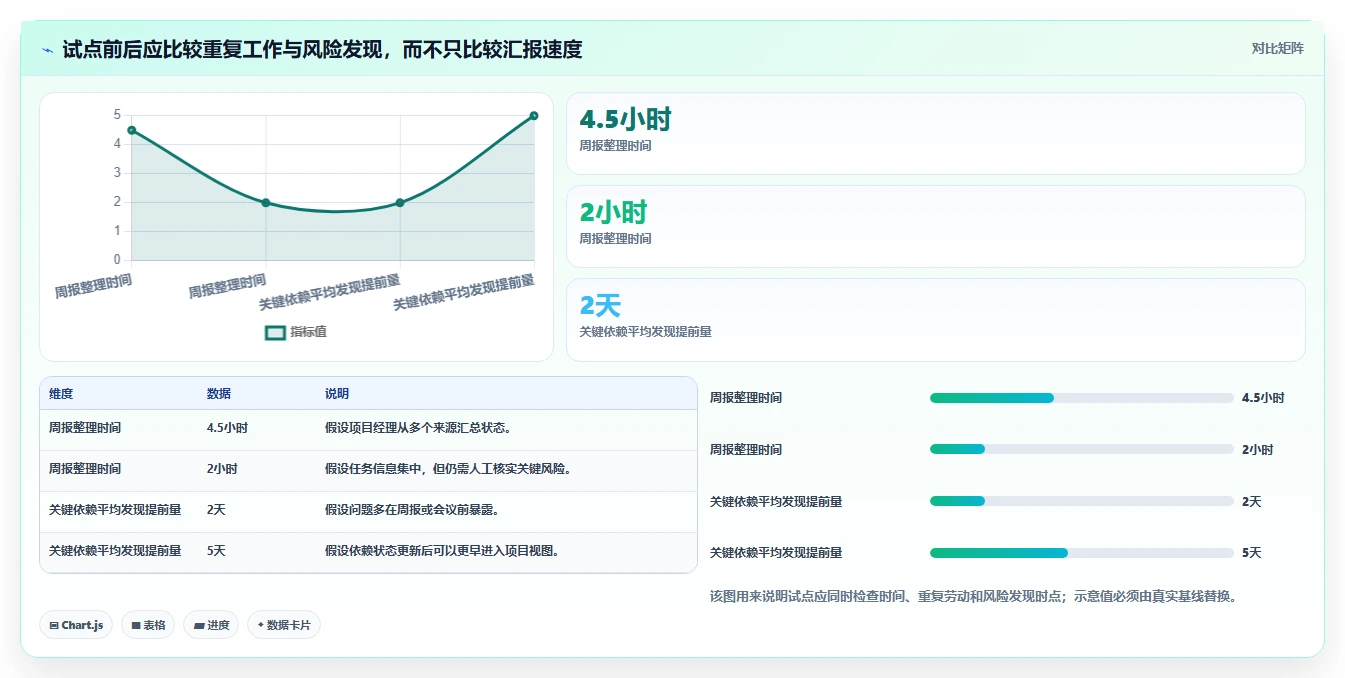Click the main title 试点前后应比较重复工作与风险发现
The height and width of the screenshot is (678, 1345).
coord(322,49)
